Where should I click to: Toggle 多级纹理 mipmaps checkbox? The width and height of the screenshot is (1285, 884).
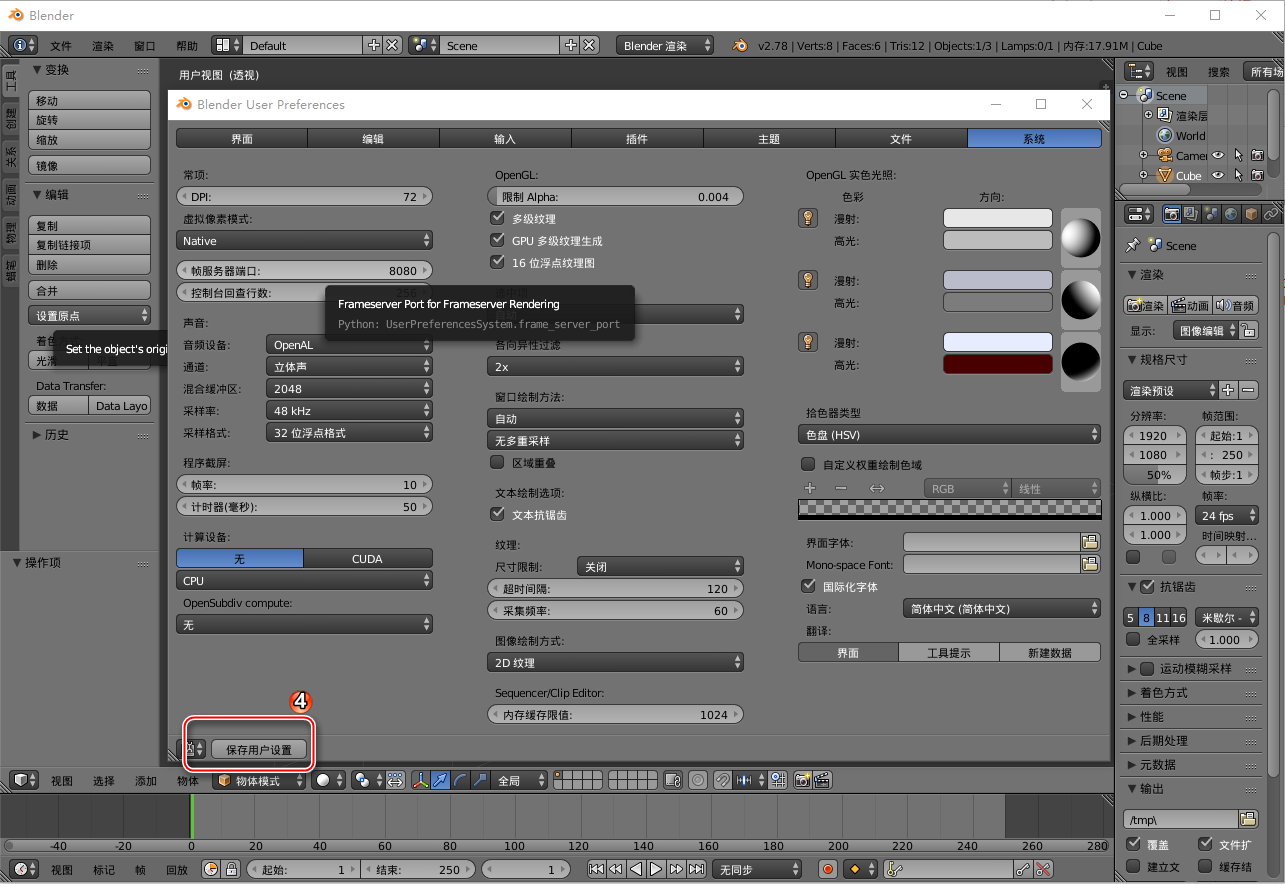tap(497, 218)
